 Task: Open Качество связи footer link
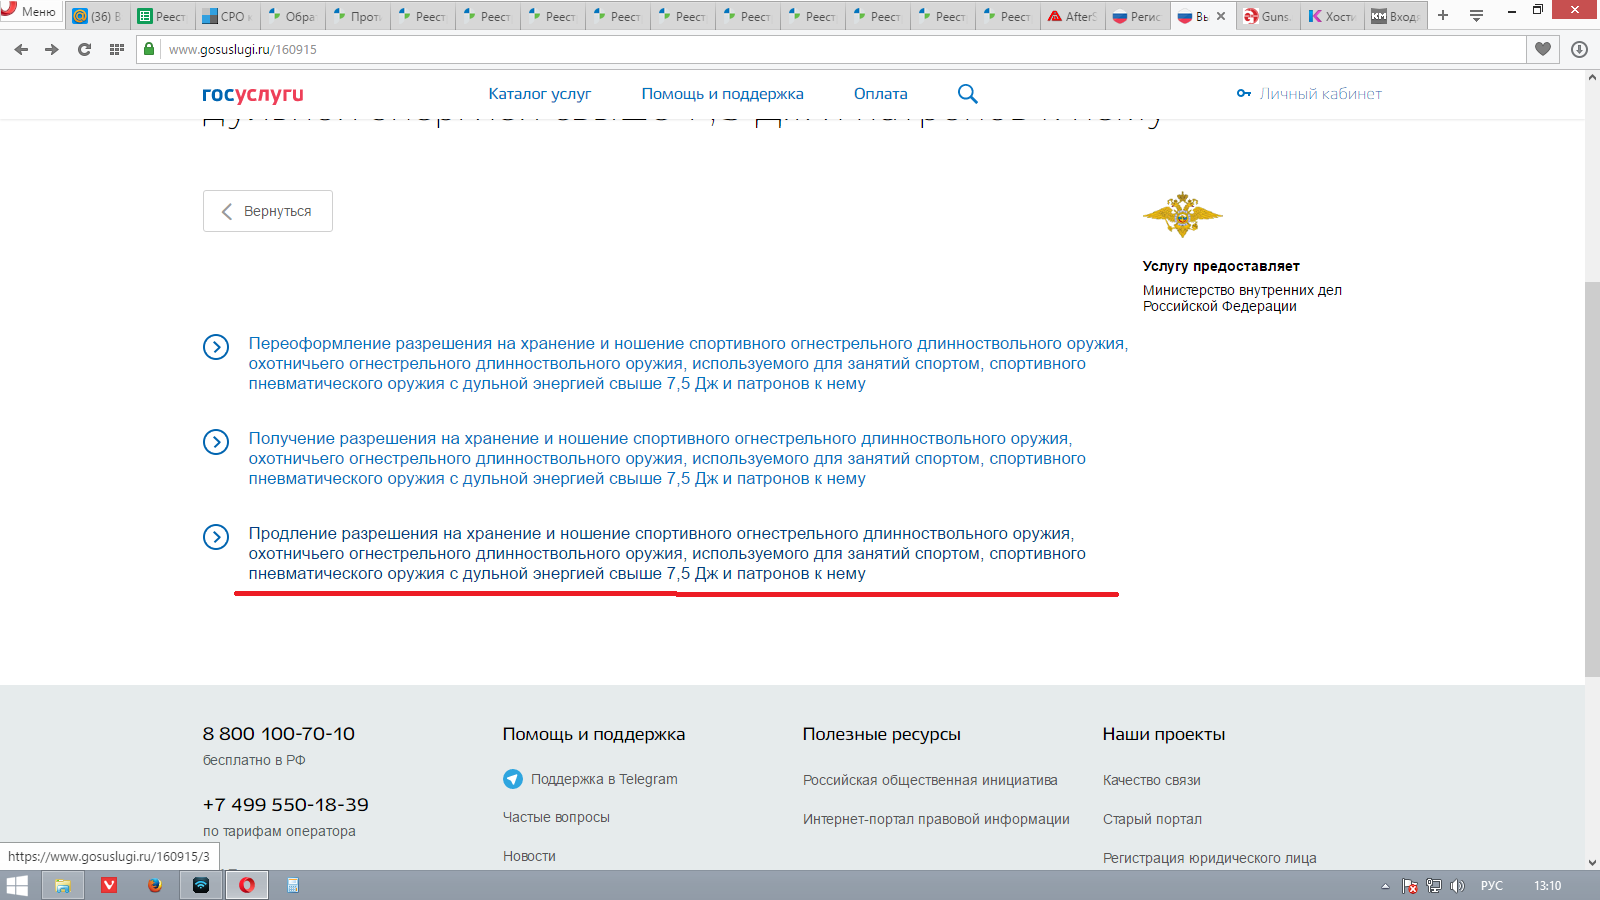1152,780
